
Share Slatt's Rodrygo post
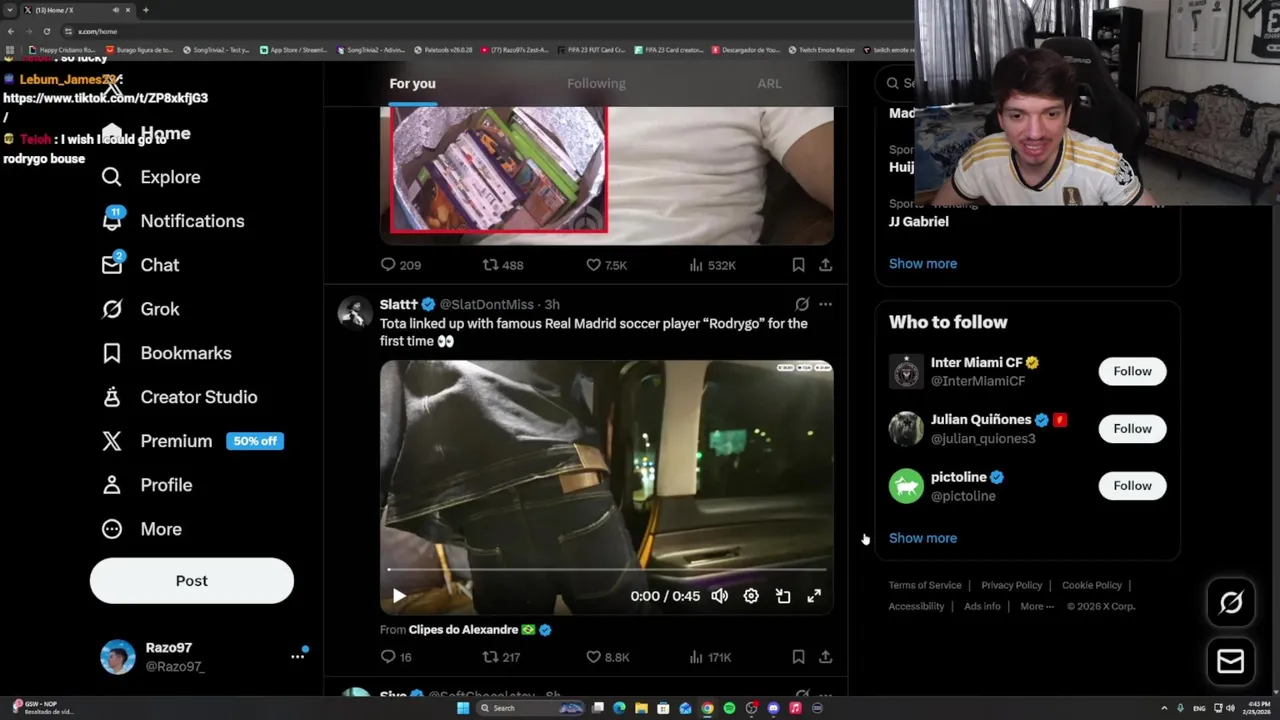pyautogui.click(x=825, y=657)
